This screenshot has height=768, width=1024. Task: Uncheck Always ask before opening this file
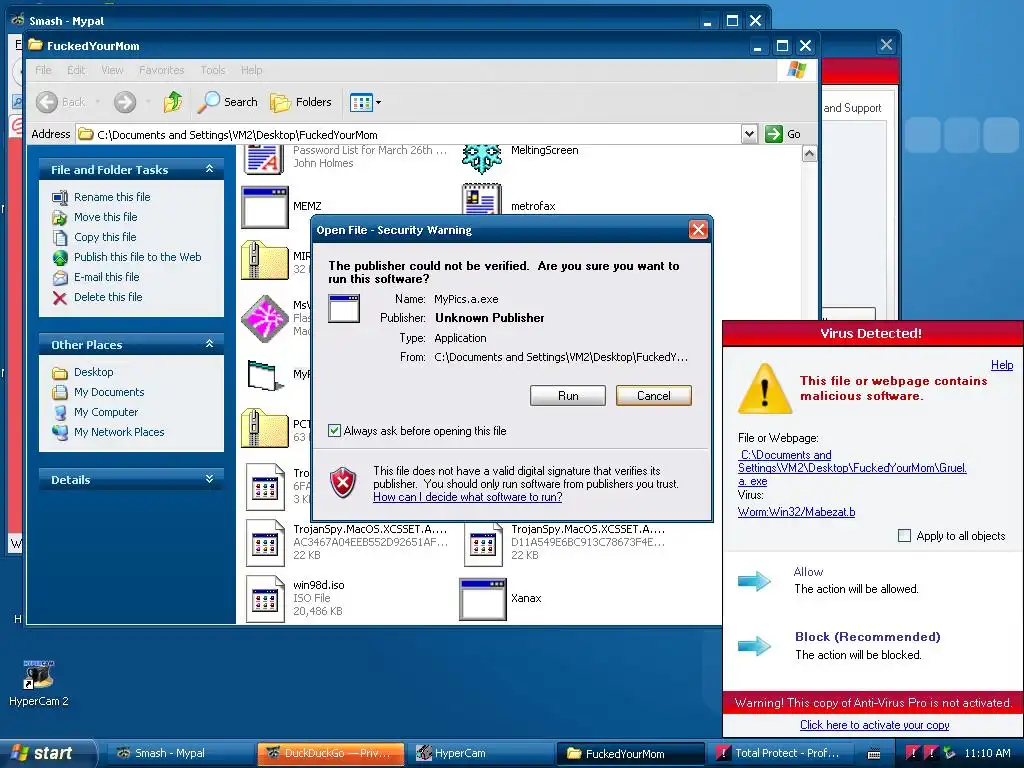[x=334, y=430]
